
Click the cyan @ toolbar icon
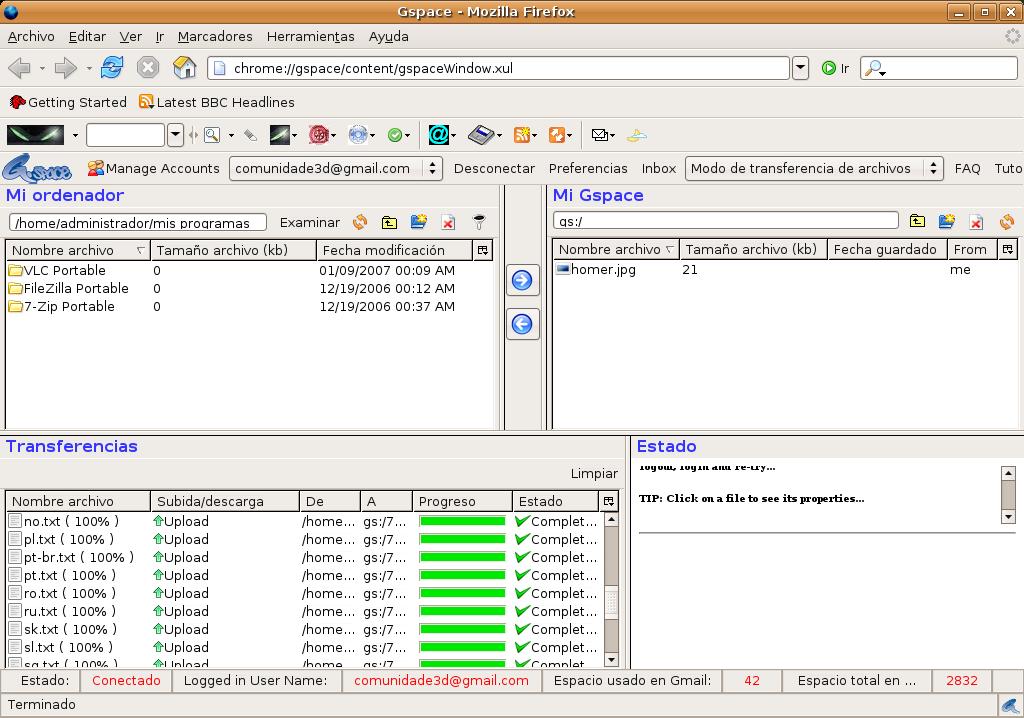[438, 135]
